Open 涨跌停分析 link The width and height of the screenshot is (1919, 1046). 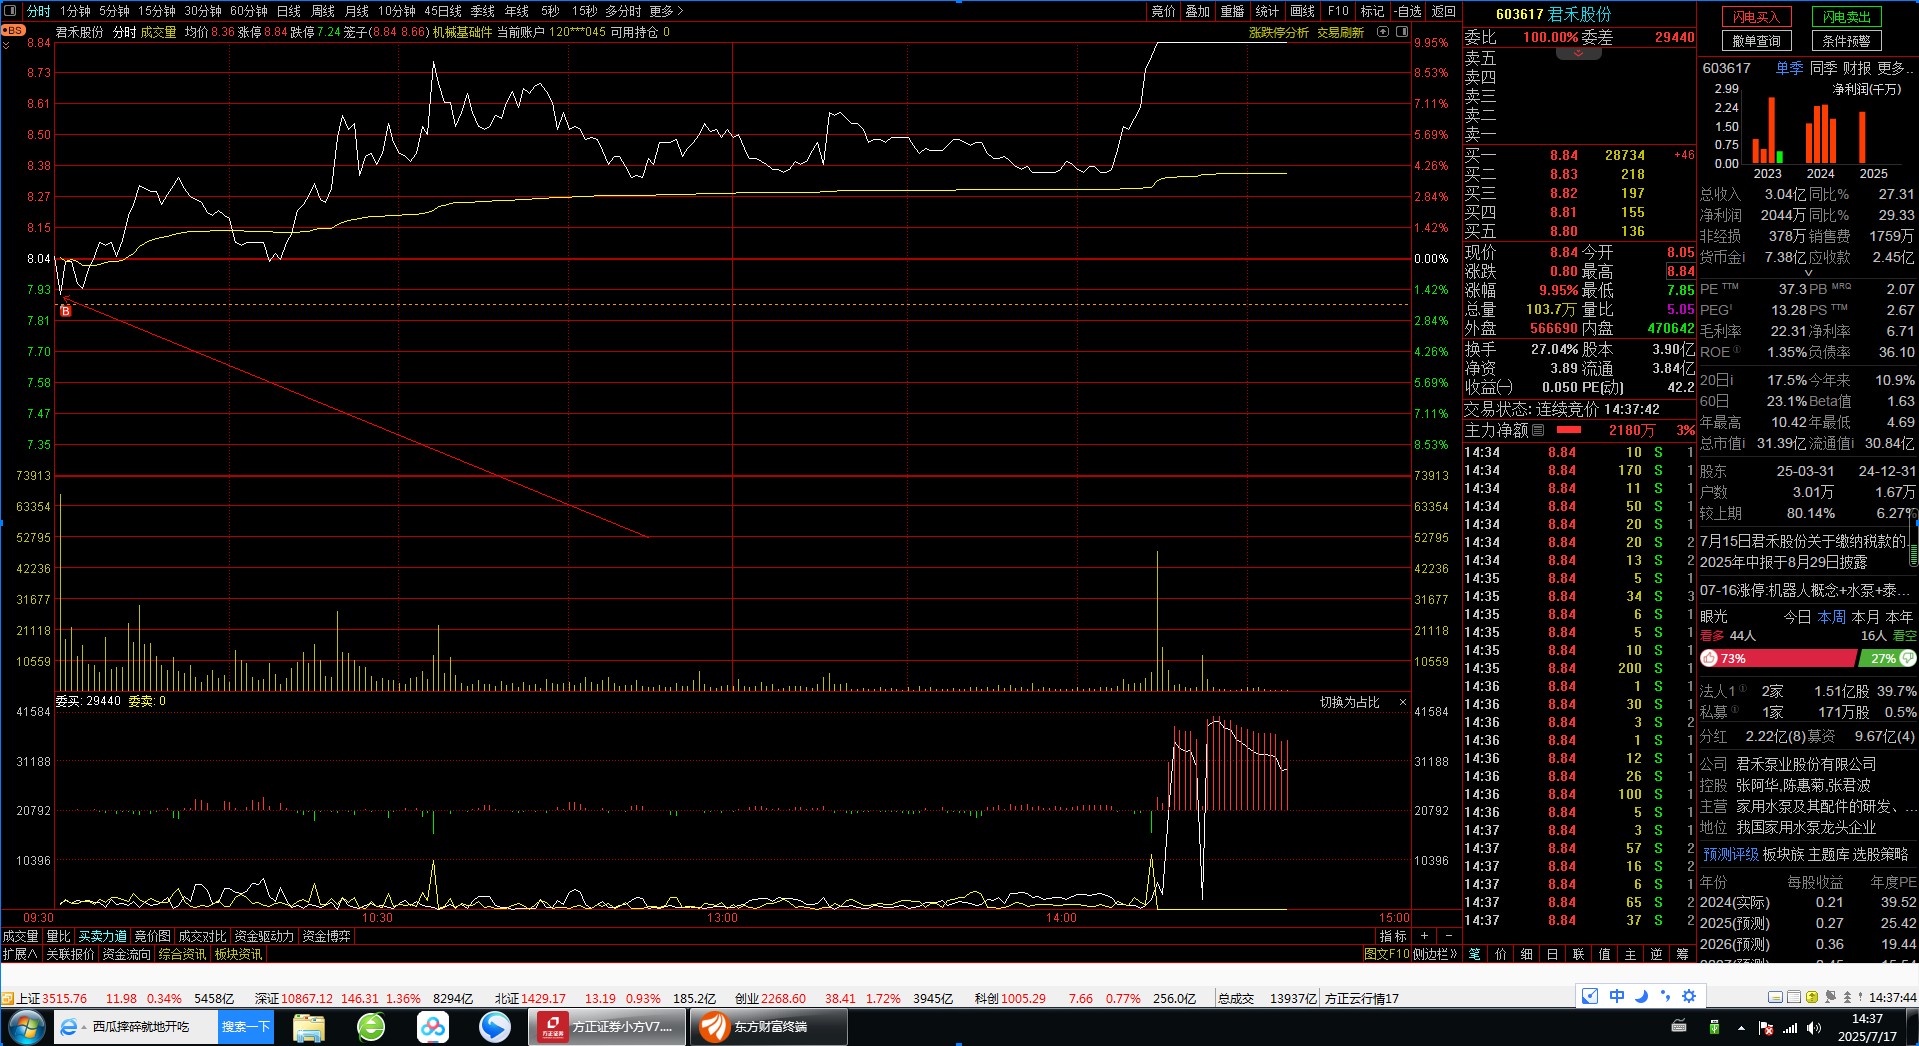(1278, 32)
